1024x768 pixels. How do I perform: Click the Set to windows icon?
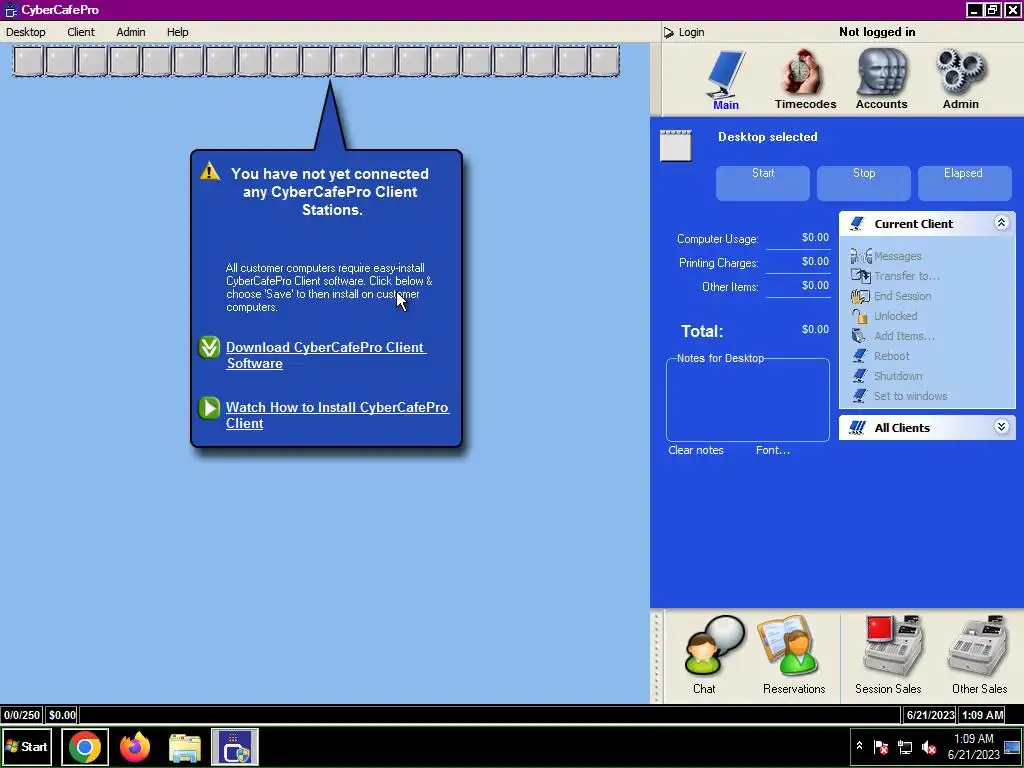860,396
